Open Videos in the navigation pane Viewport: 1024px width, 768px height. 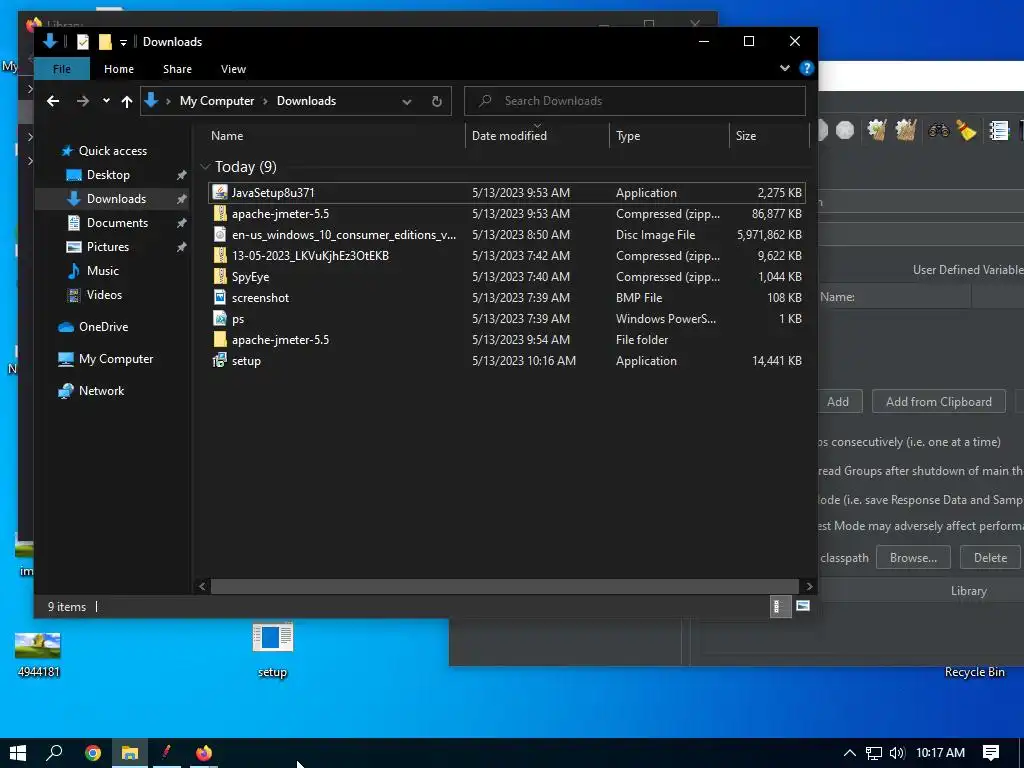click(104, 295)
